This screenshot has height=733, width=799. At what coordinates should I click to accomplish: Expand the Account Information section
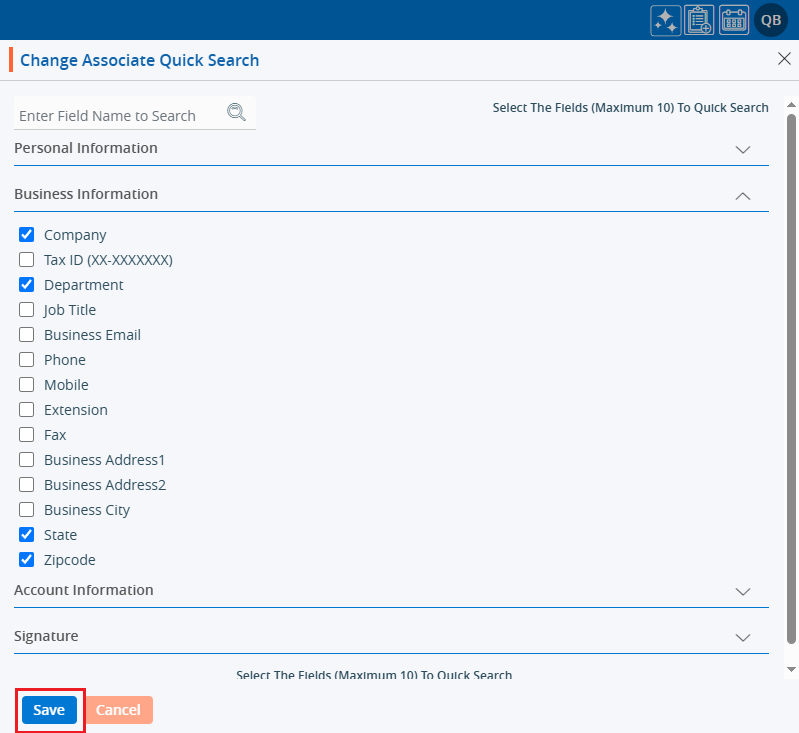(742, 591)
